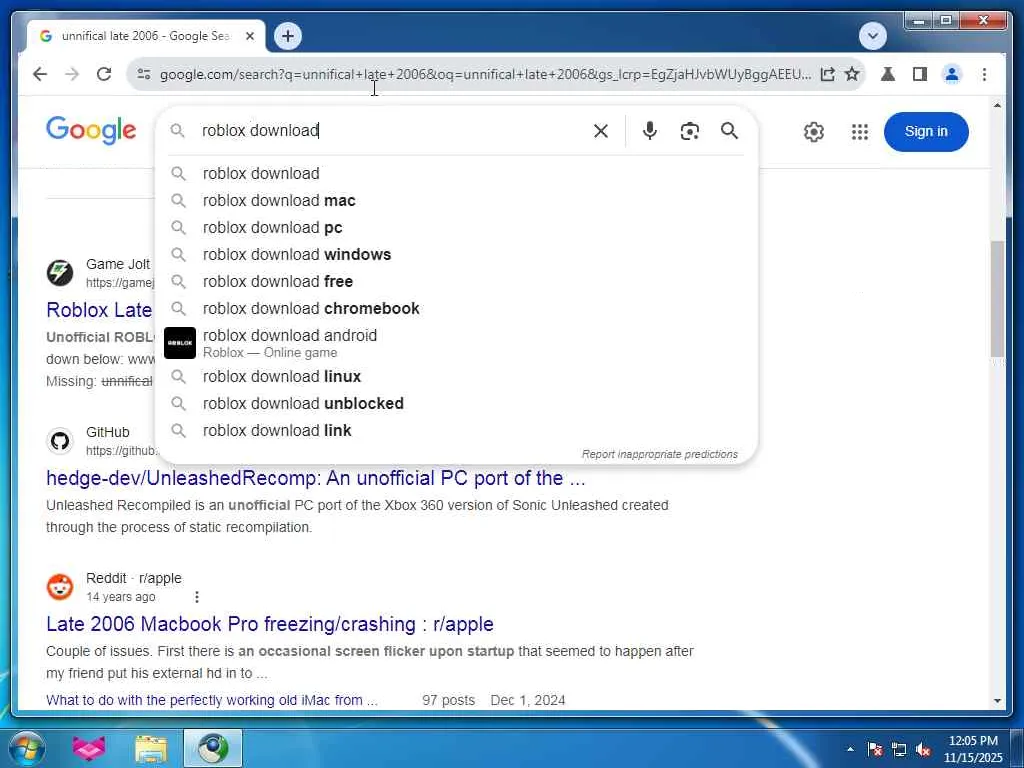
Task: Reload the current page
Action: 104,74
